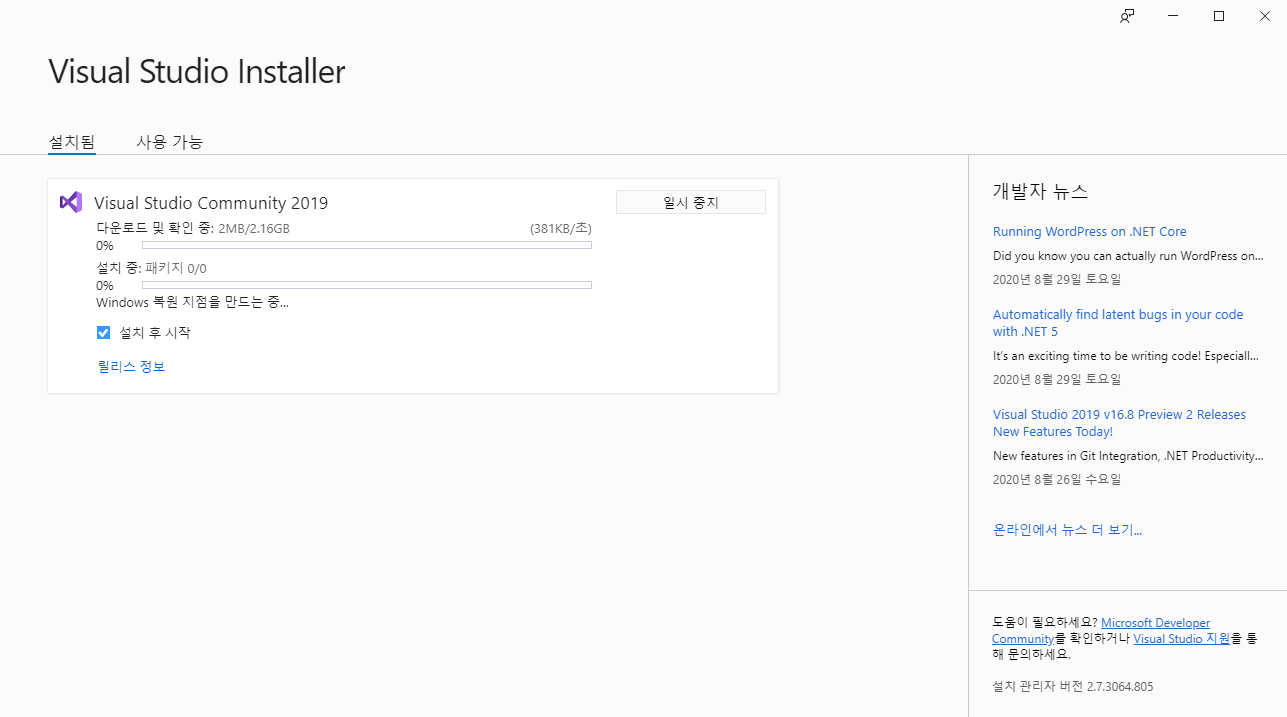Click the 개발자 뉴스 heading
The image size is (1287, 717).
(1040, 191)
